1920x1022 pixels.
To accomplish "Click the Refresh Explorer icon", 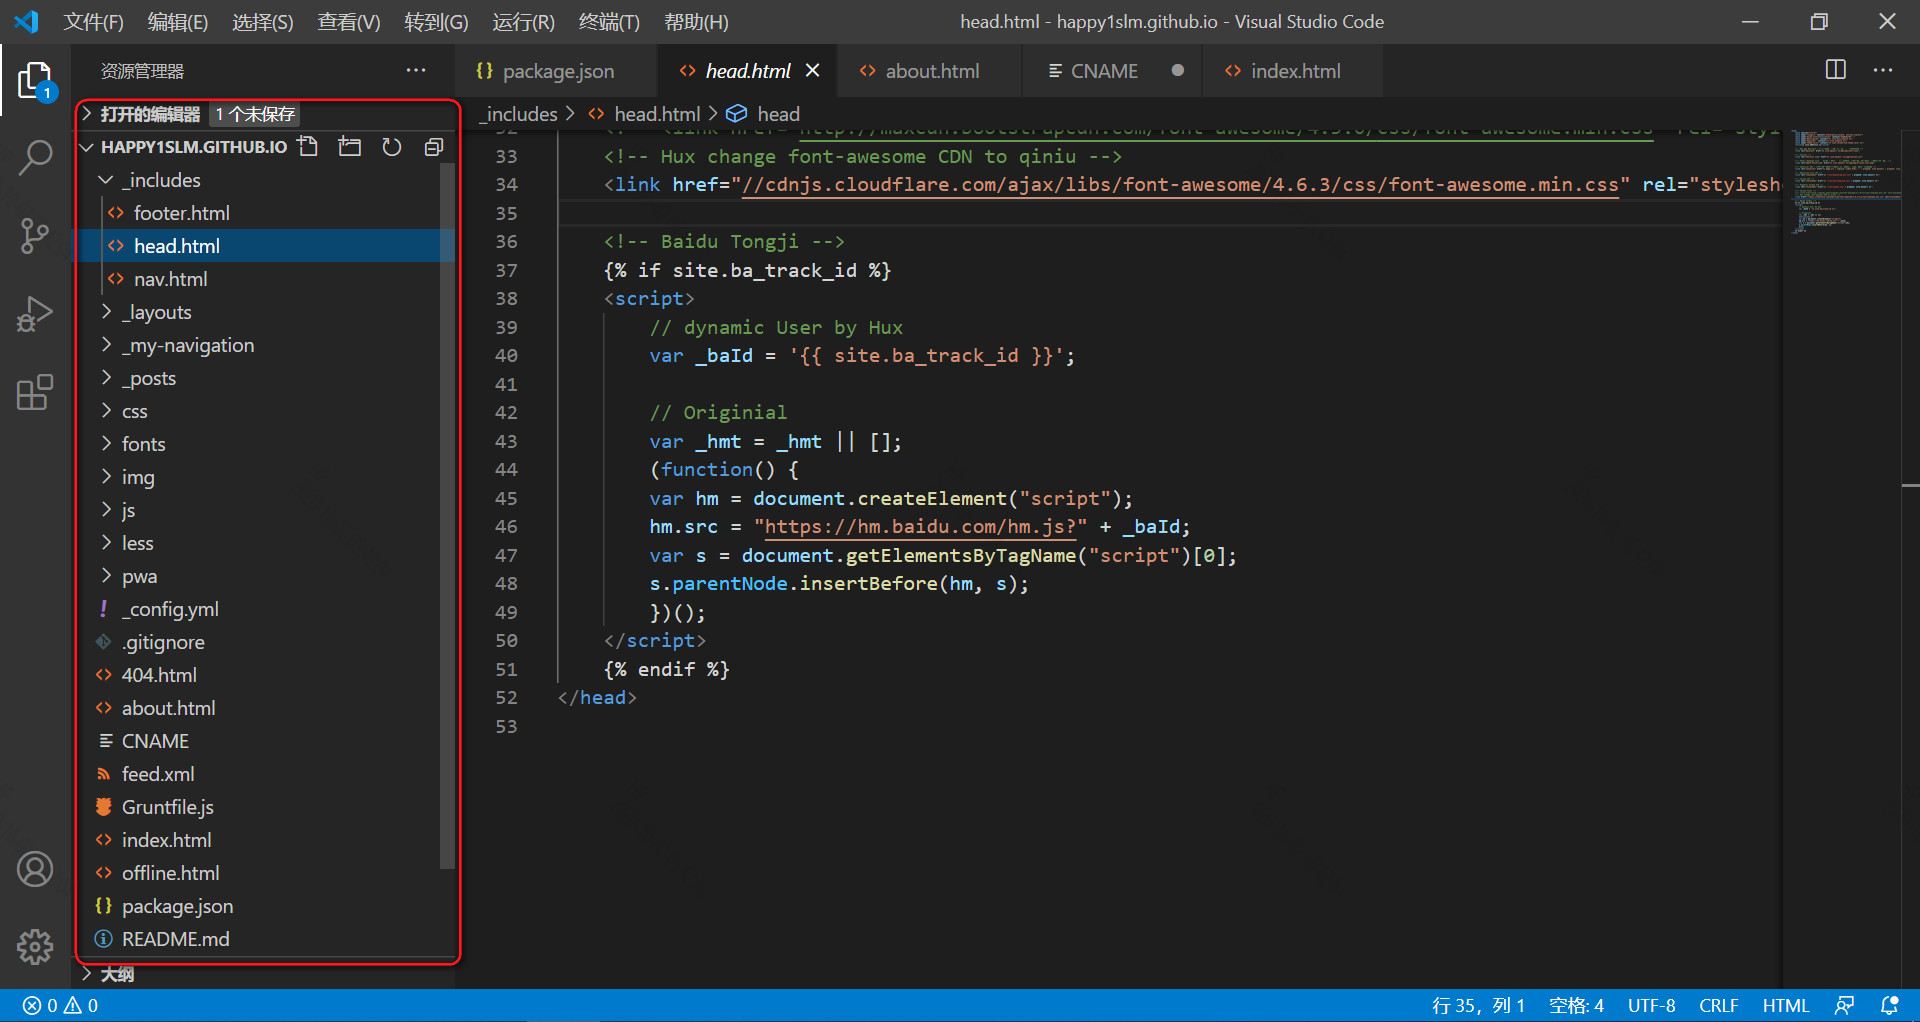I will [x=392, y=147].
